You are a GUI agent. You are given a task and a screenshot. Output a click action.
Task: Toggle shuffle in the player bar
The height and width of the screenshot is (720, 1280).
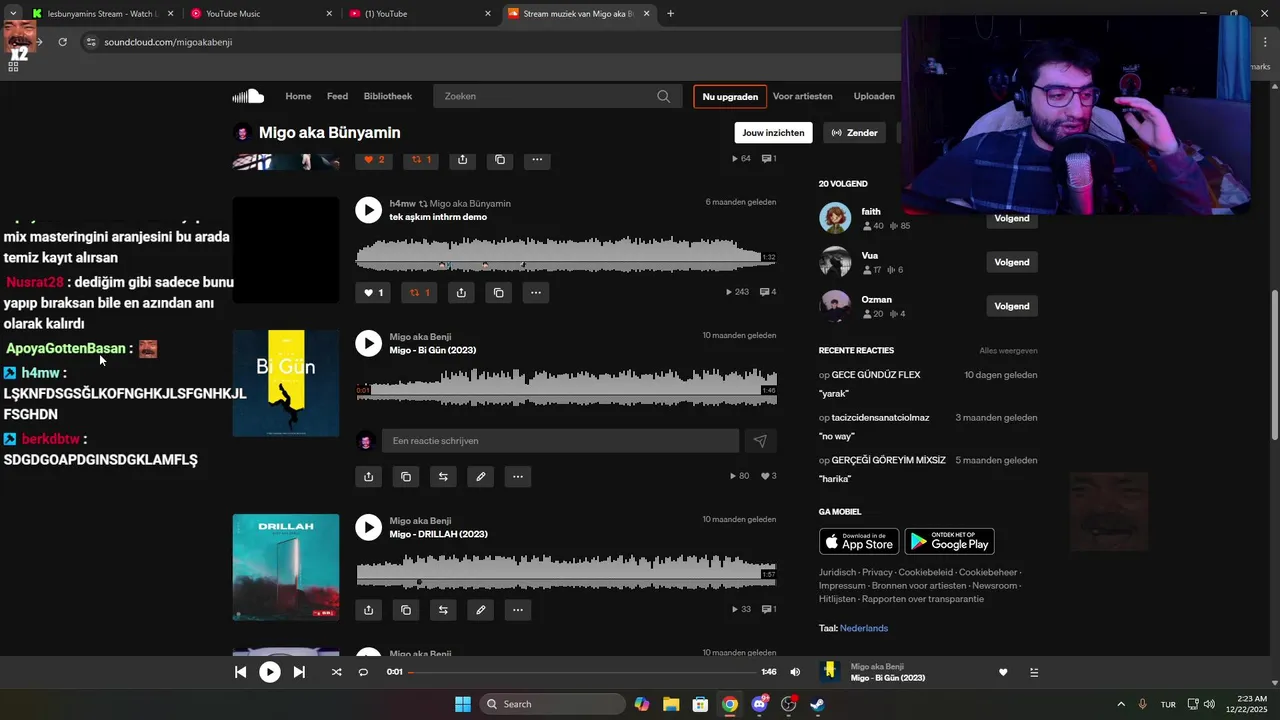pyautogui.click(x=336, y=672)
